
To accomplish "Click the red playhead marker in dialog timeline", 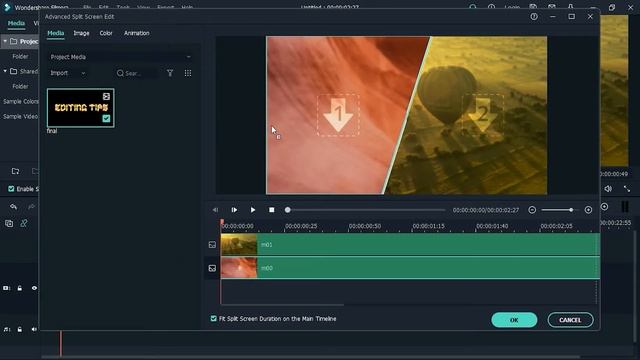I will point(222,222).
